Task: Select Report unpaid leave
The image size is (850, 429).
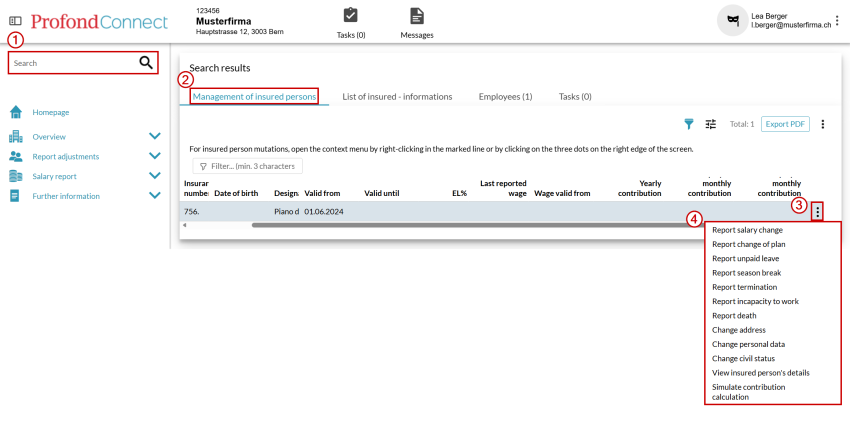Action: pyautogui.click(x=745, y=259)
